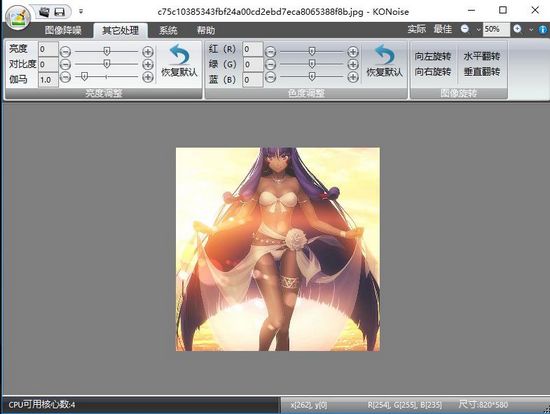Increase 伽马 with its plus button
The width and height of the screenshot is (550, 414).
tap(148, 77)
